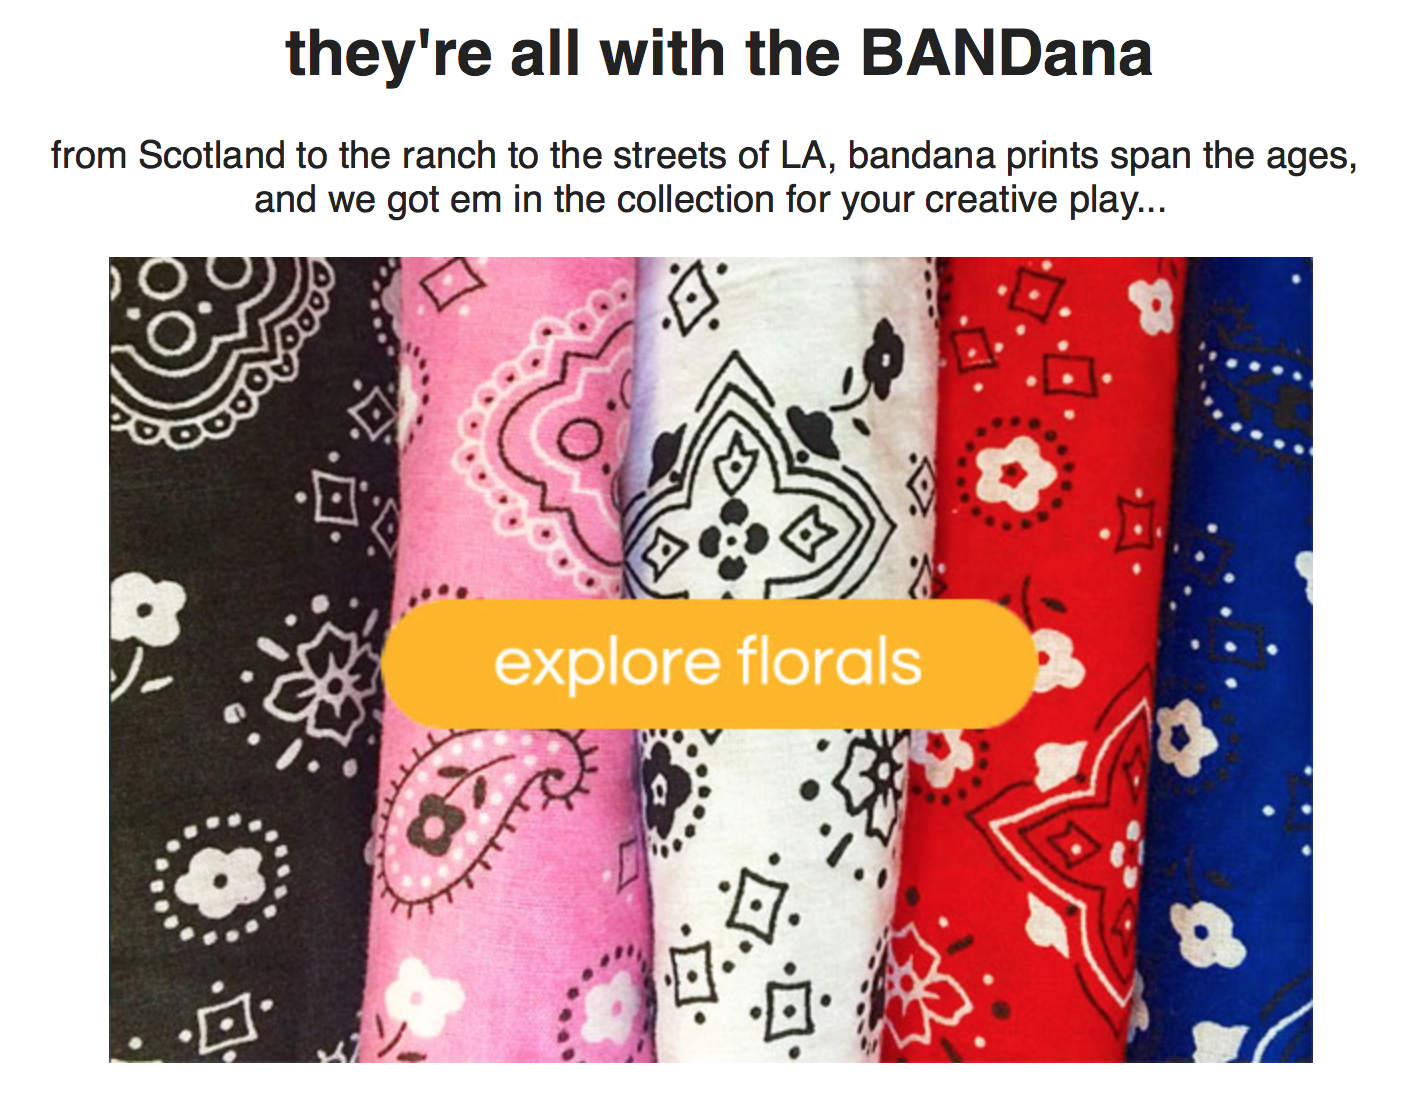1406x1110 pixels.
Task: Click the word "Scotland" in the description
Action: coord(211,155)
